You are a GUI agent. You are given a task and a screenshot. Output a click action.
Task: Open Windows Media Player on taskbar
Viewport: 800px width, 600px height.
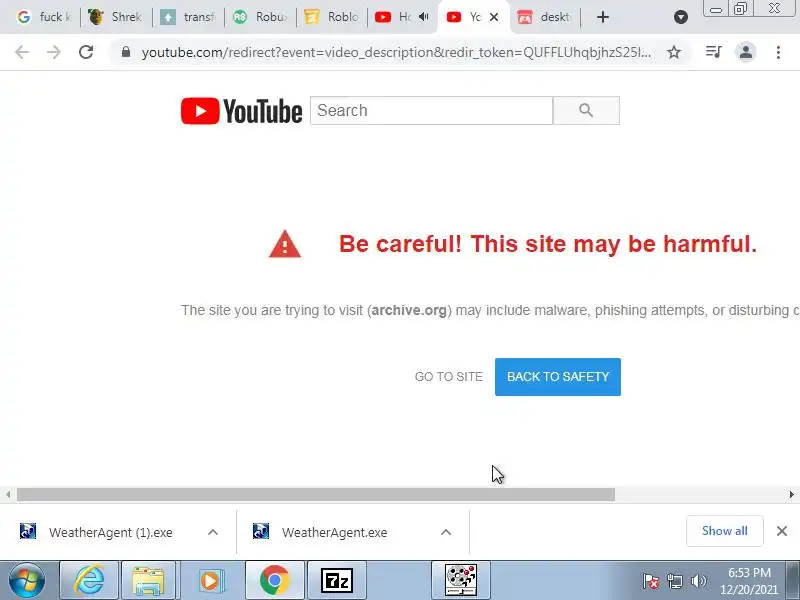[x=210, y=581]
